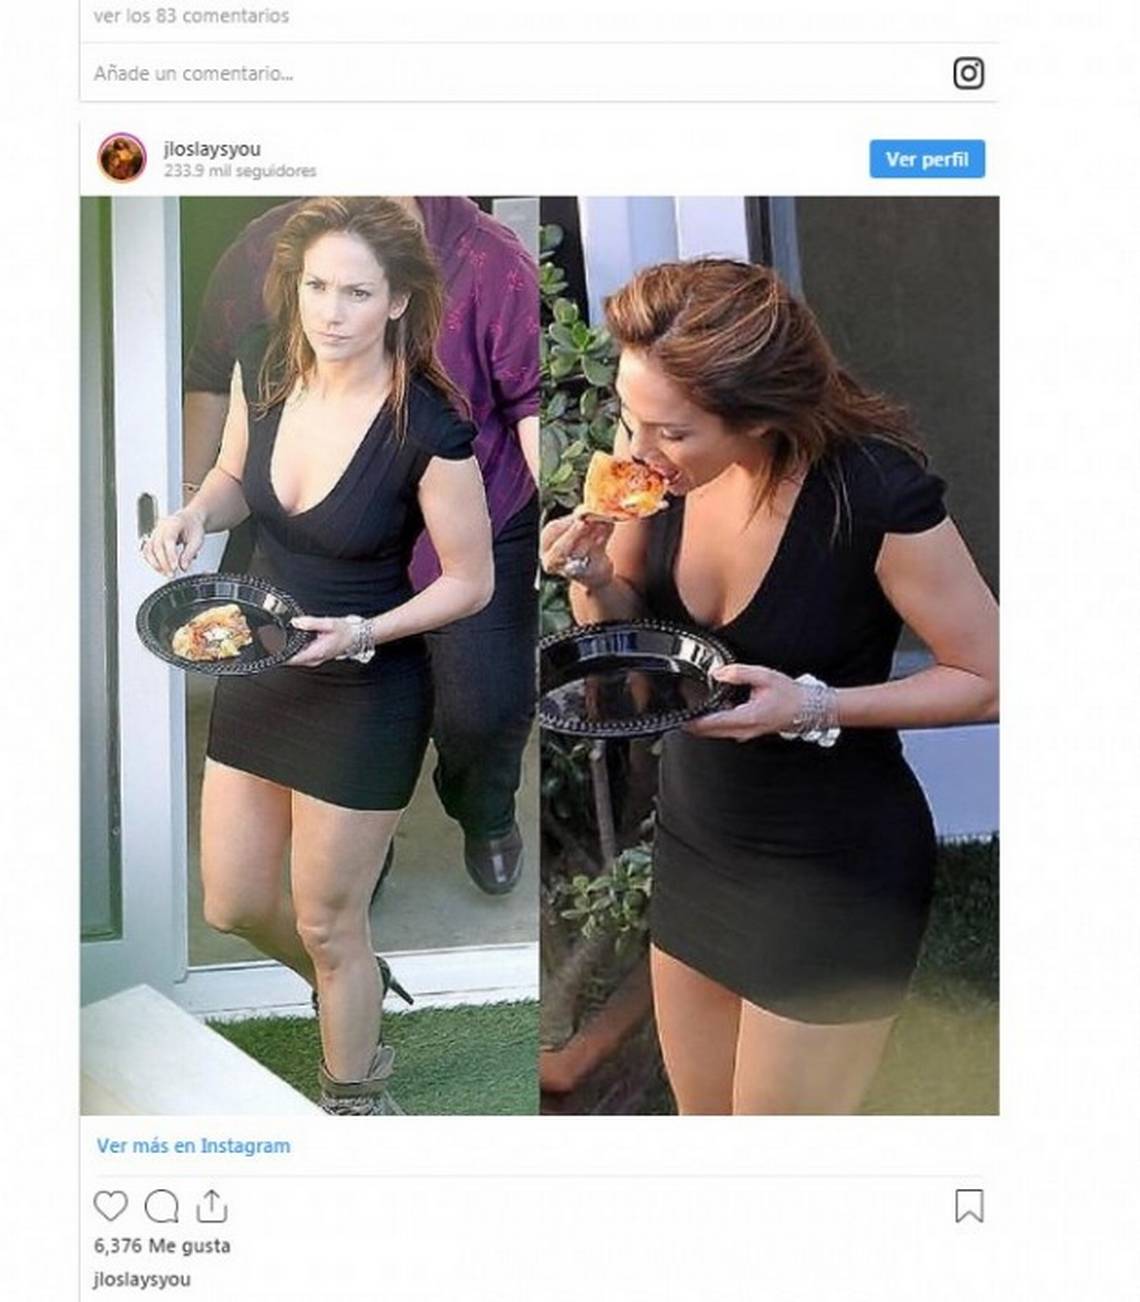Share the post with share icon
Screen dimensions: 1140x1302
[x=212, y=1206]
